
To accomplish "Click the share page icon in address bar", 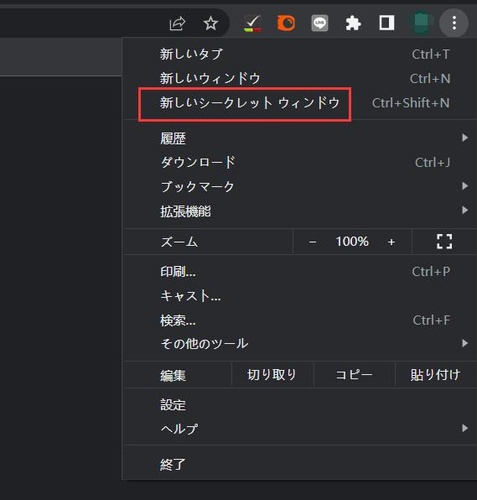I will (177, 23).
